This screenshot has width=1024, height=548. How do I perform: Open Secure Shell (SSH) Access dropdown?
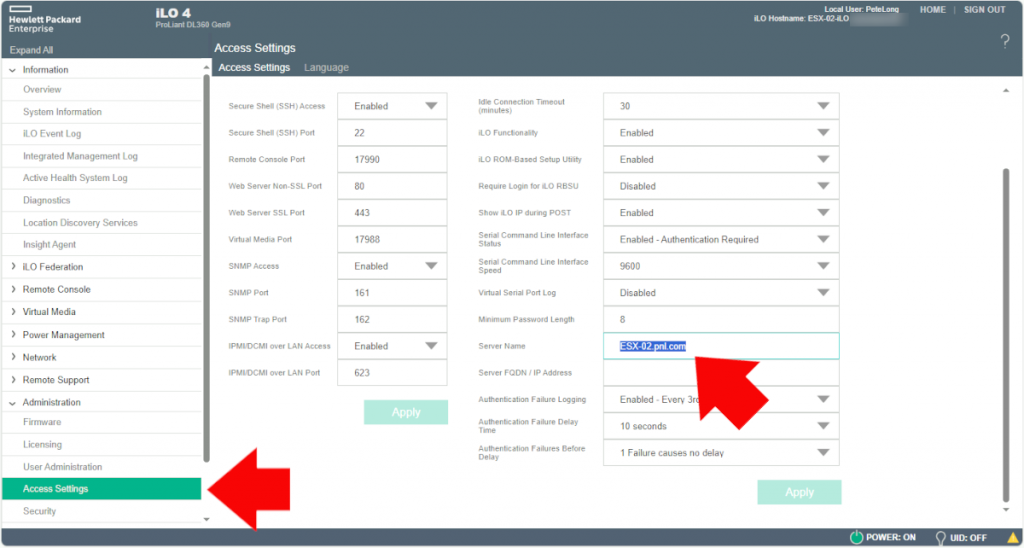(x=431, y=106)
